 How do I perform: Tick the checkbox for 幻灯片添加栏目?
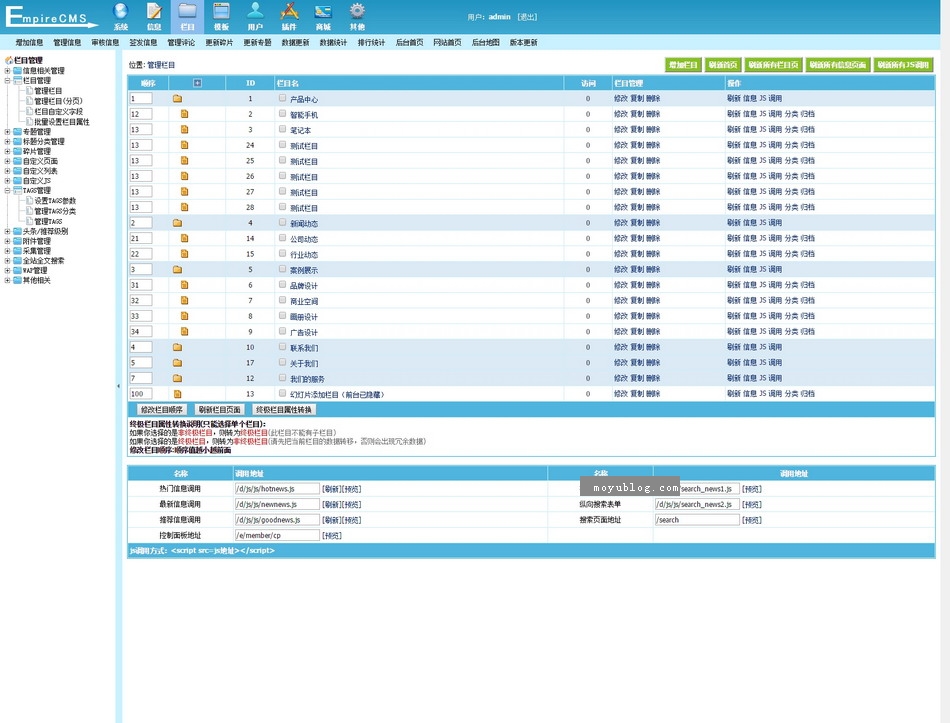pyautogui.click(x=282, y=393)
